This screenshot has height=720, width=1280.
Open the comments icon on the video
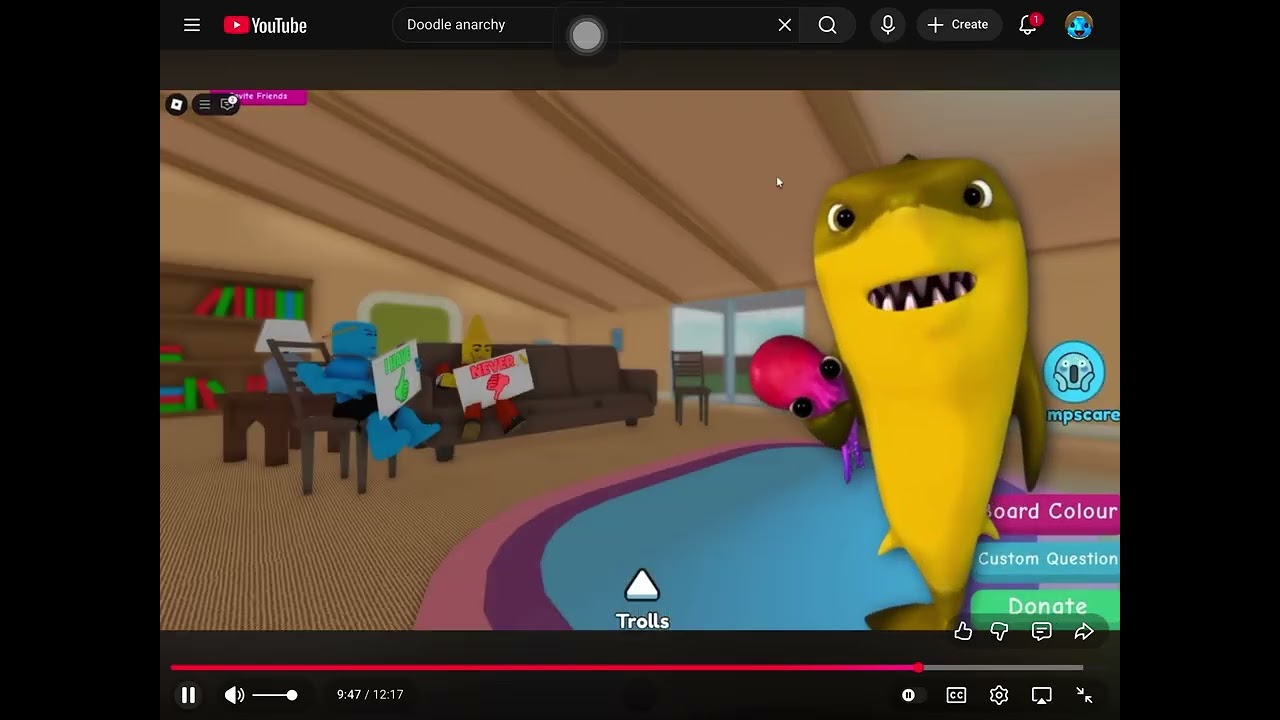coord(1042,631)
